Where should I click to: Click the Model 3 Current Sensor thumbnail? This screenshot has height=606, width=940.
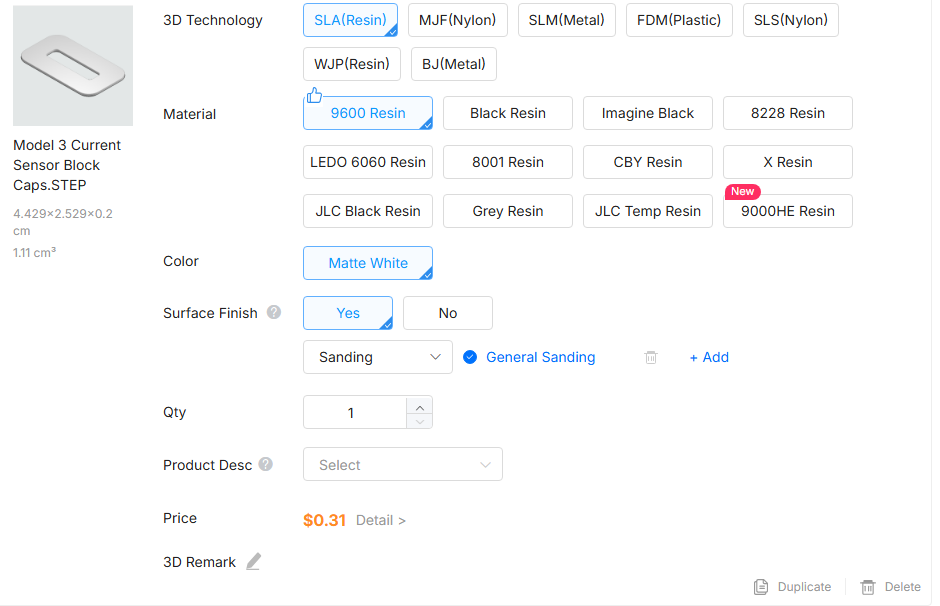click(73, 65)
